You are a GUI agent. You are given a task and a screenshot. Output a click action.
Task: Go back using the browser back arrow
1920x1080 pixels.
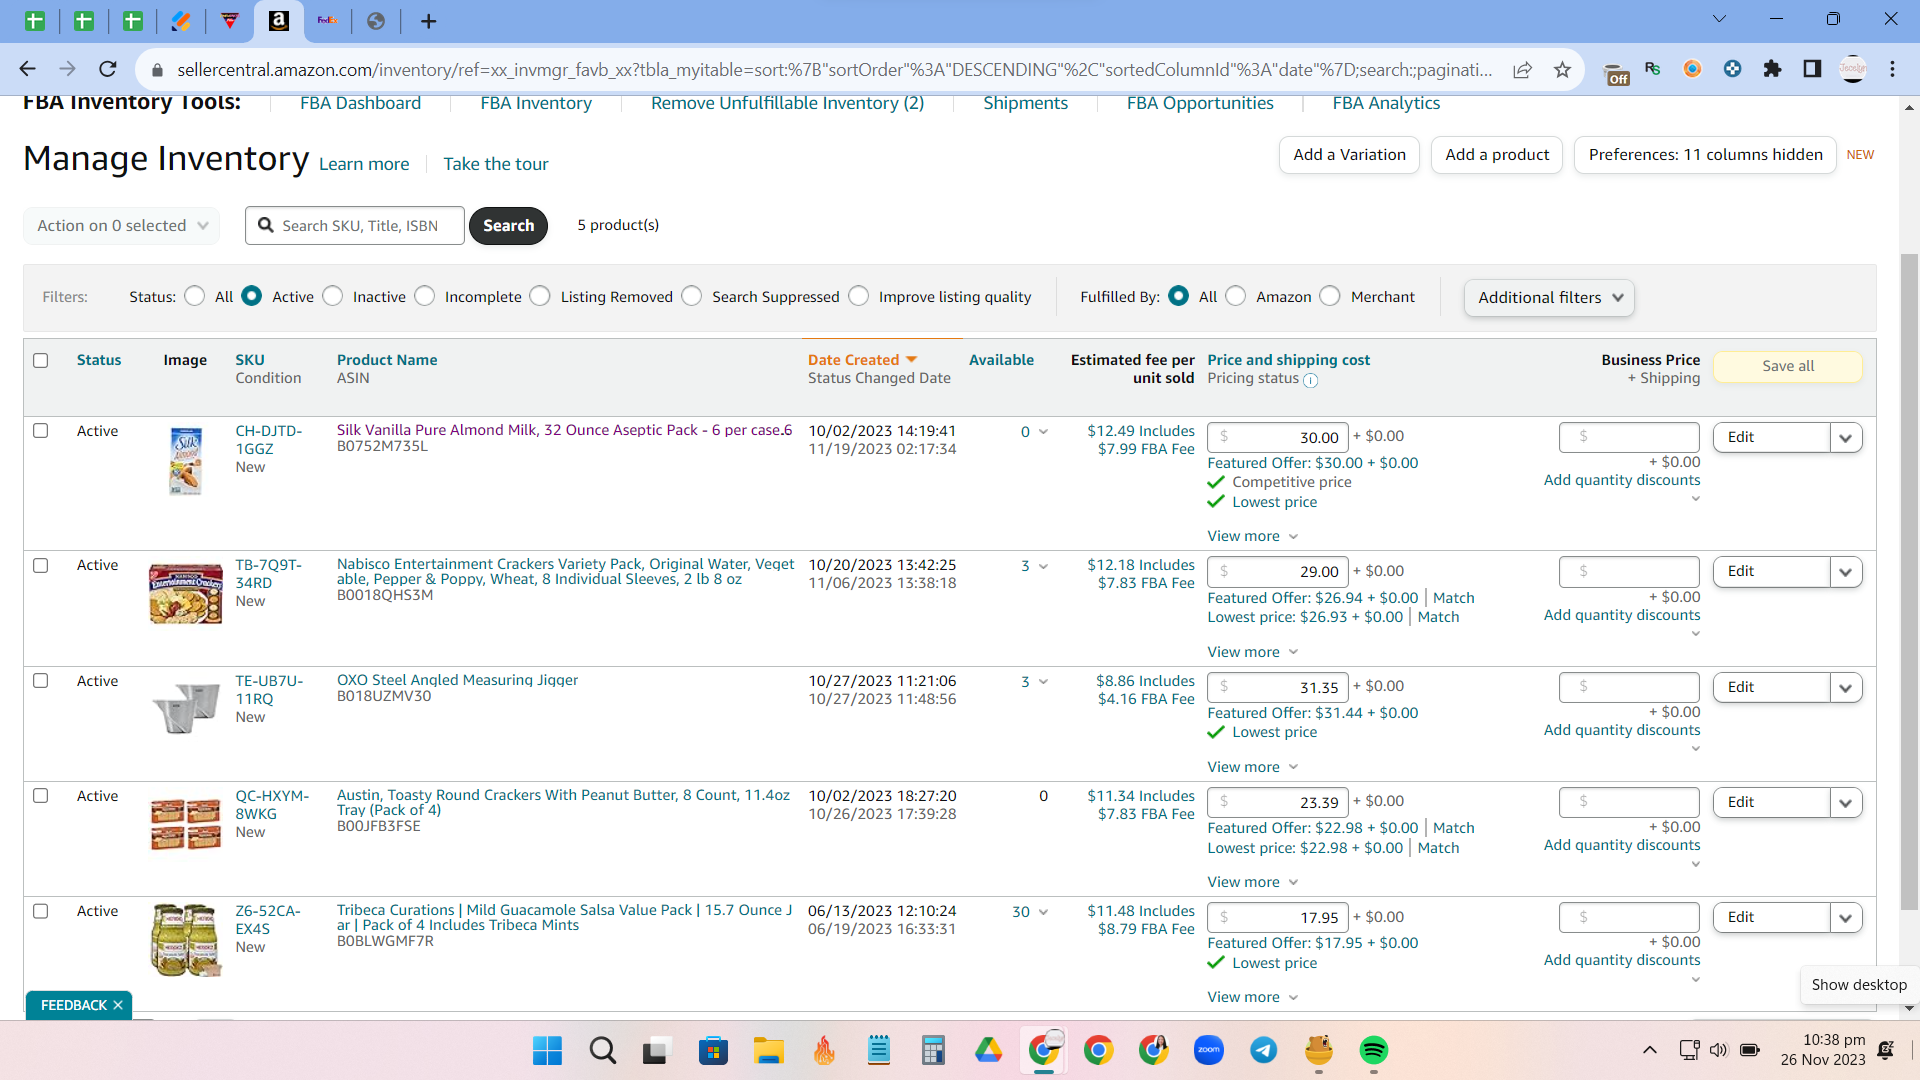point(27,69)
